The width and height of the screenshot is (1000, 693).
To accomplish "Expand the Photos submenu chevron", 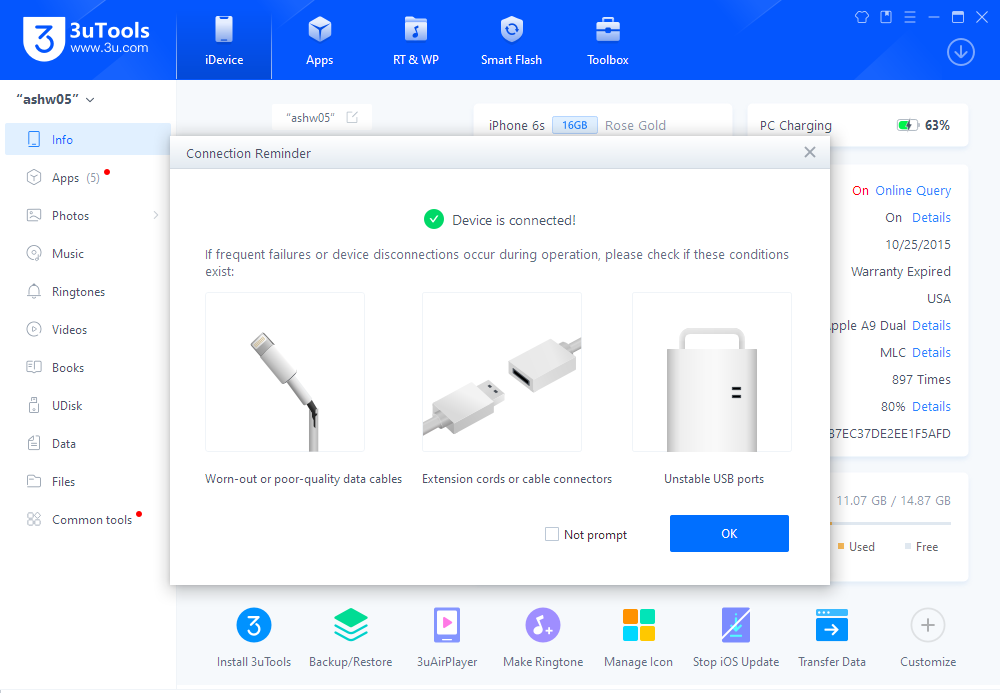I will [x=156, y=215].
